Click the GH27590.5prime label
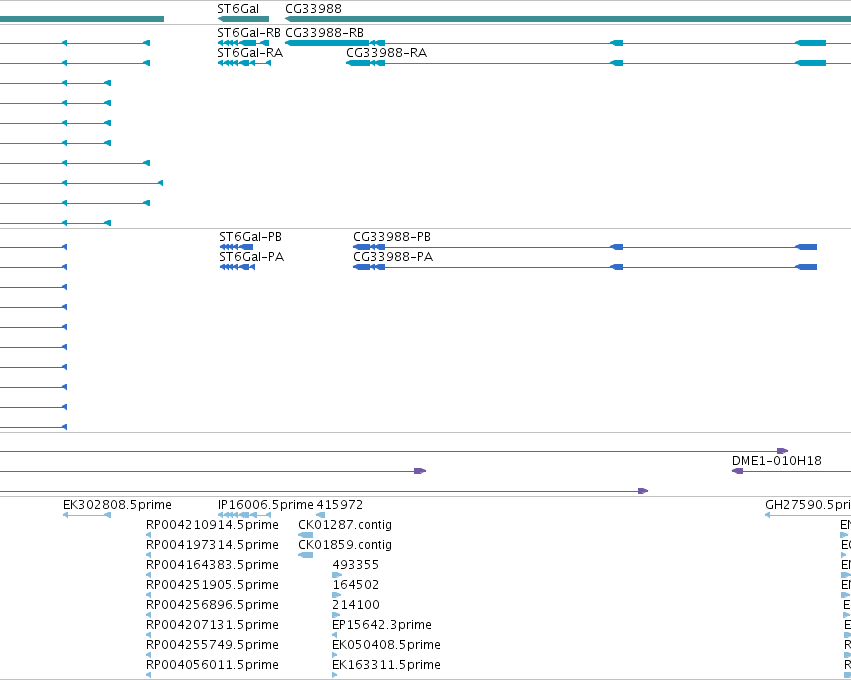851x680 pixels. click(808, 505)
